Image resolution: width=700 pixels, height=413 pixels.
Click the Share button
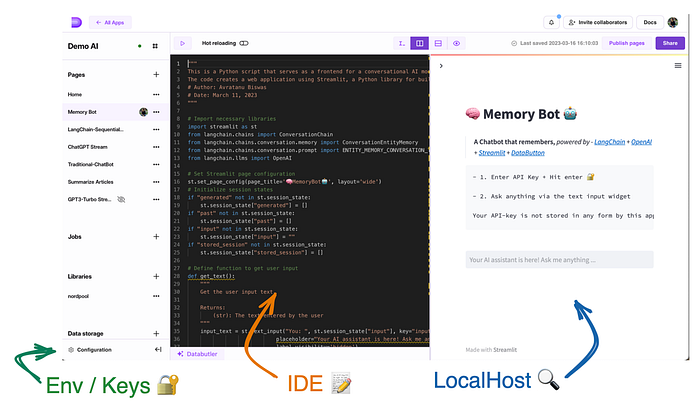(x=670, y=43)
